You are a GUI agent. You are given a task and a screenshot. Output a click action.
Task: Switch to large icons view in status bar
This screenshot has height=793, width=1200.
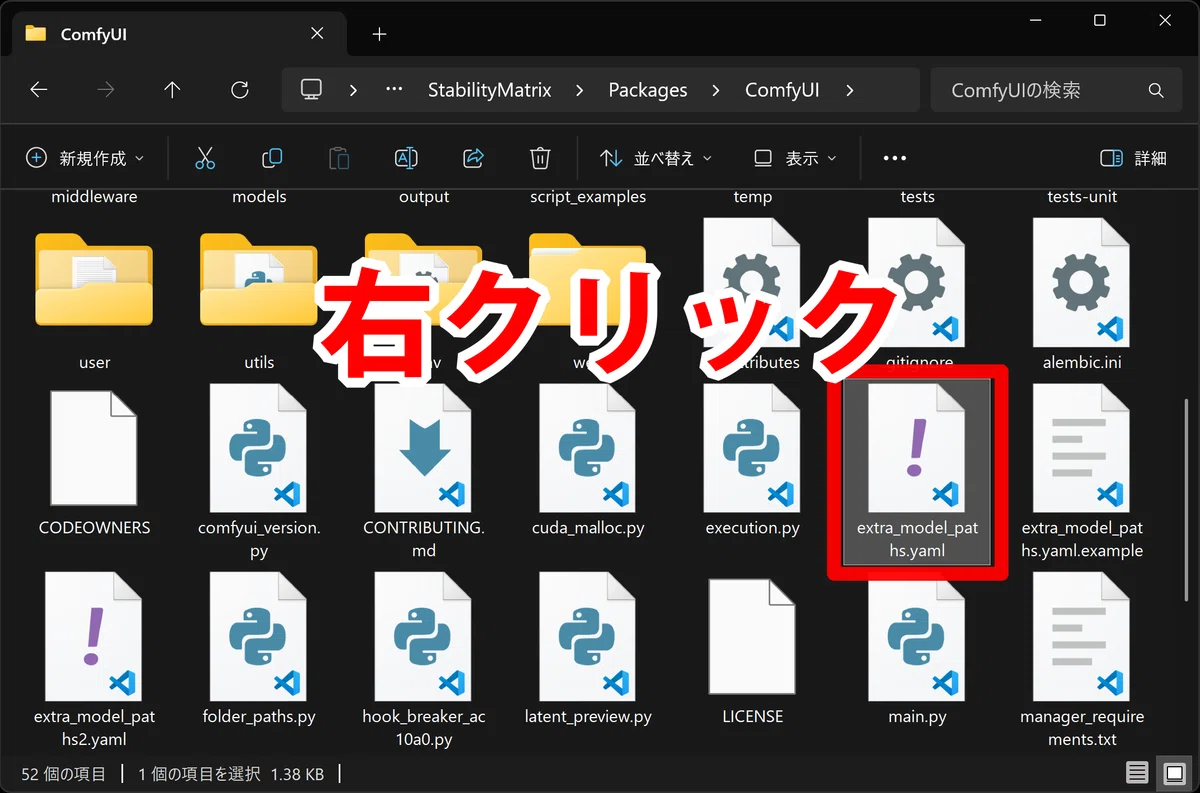pyautogui.click(x=1174, y=773)
